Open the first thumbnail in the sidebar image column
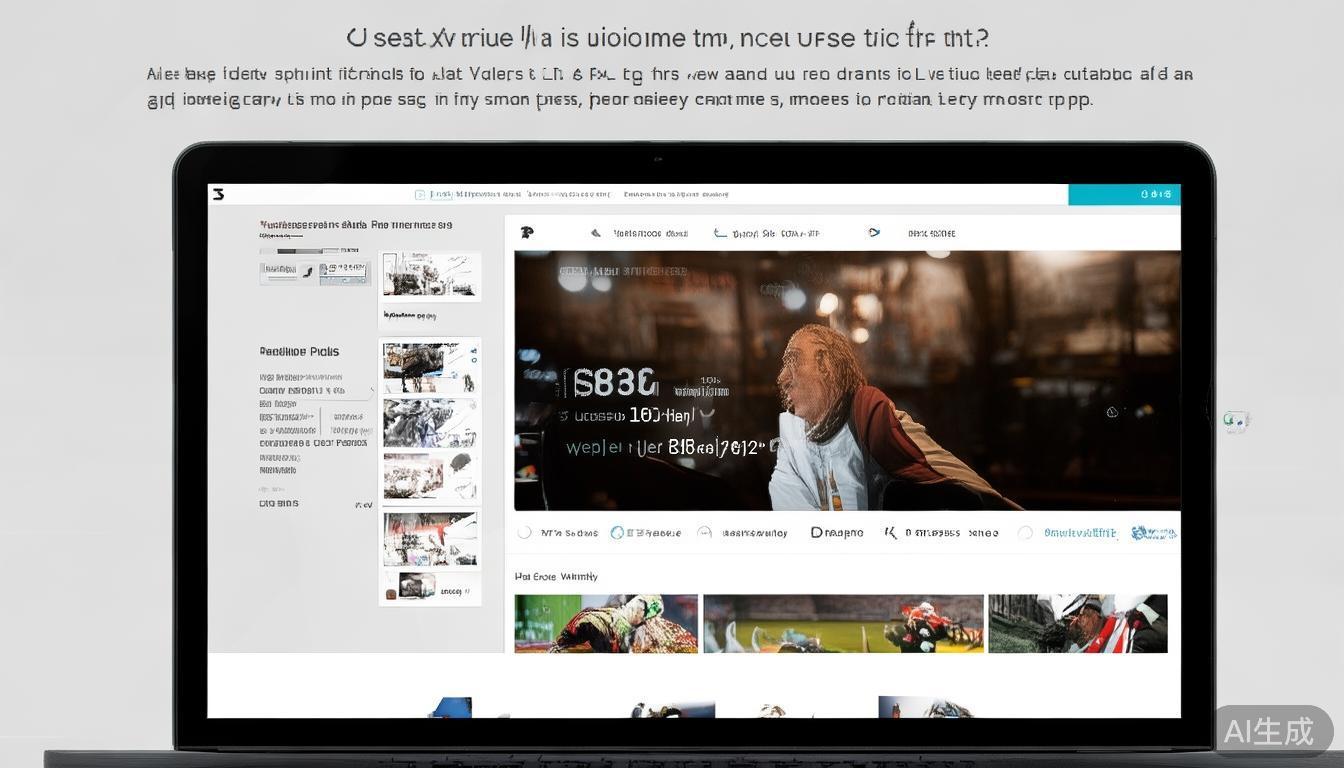 [x=430, y=275]
